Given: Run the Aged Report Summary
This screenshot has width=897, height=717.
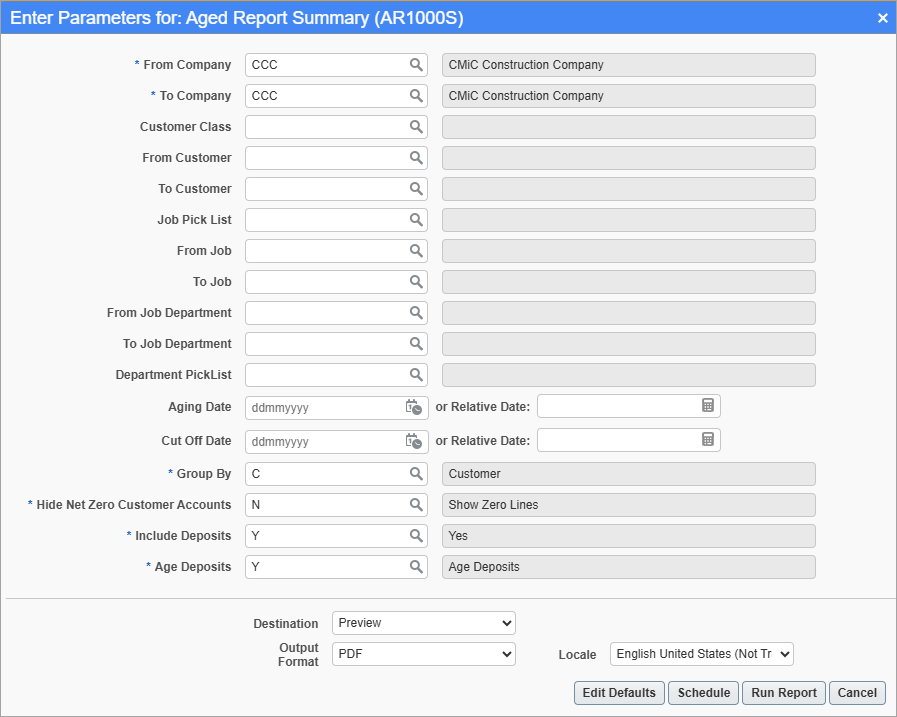Looking at the screenshot, I should click(x=783, y=692).
